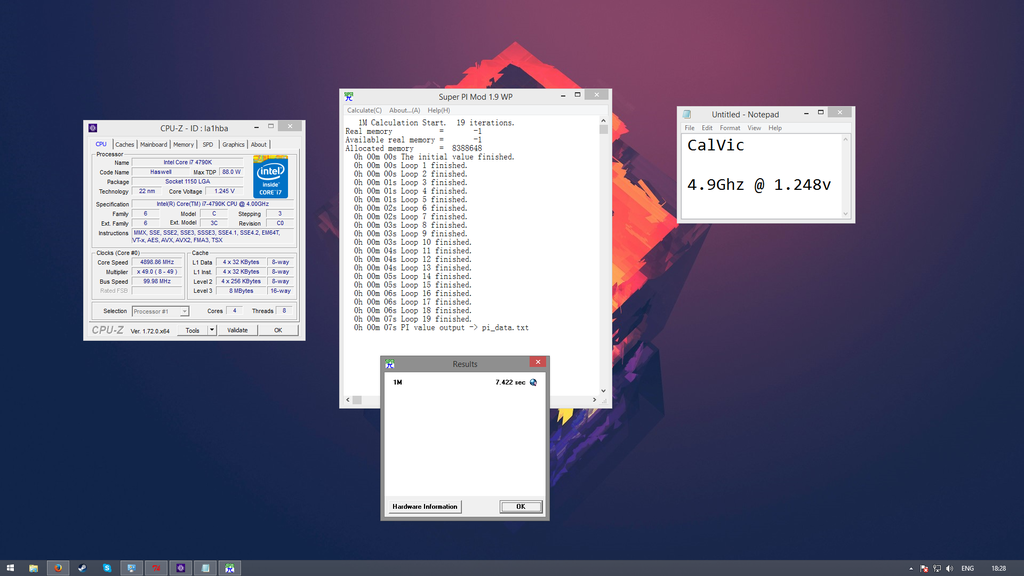Switch to the About tab in CPU-Z

coord(259,145)
